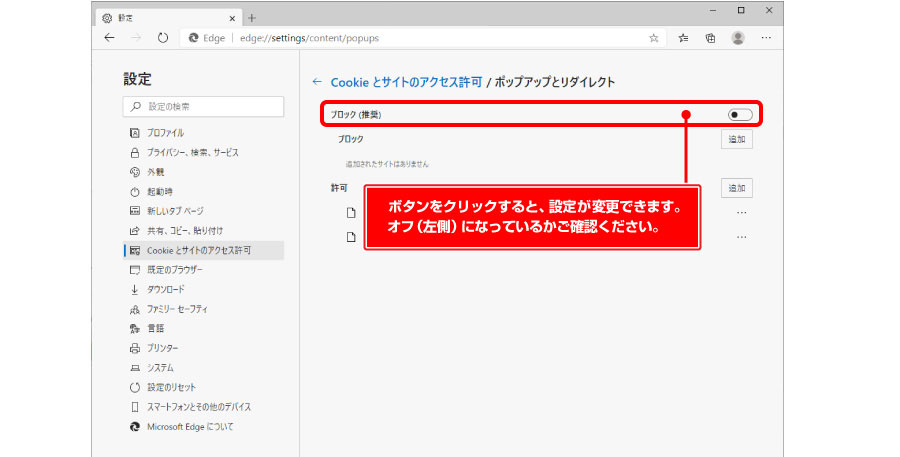Open 新しいタブ ページ settings section
The height and width of the screenshot is (457, 900).
[x=203, y=211]
